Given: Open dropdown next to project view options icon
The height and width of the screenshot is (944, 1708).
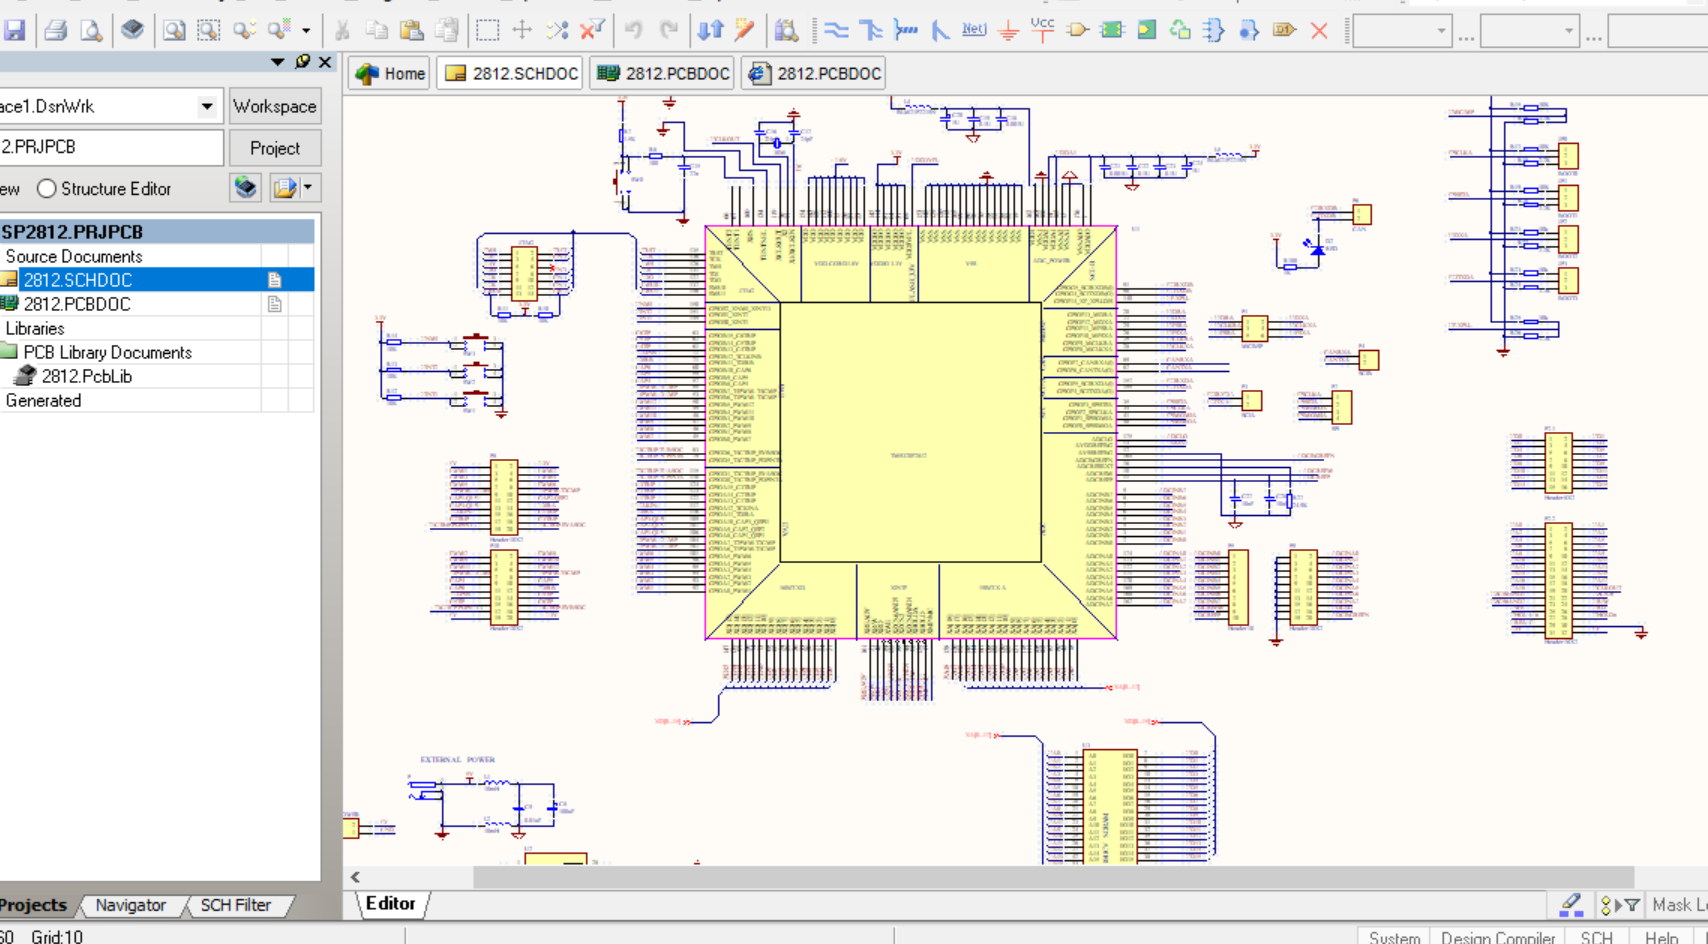Looking at the screenshot, I should coord(308,187).
